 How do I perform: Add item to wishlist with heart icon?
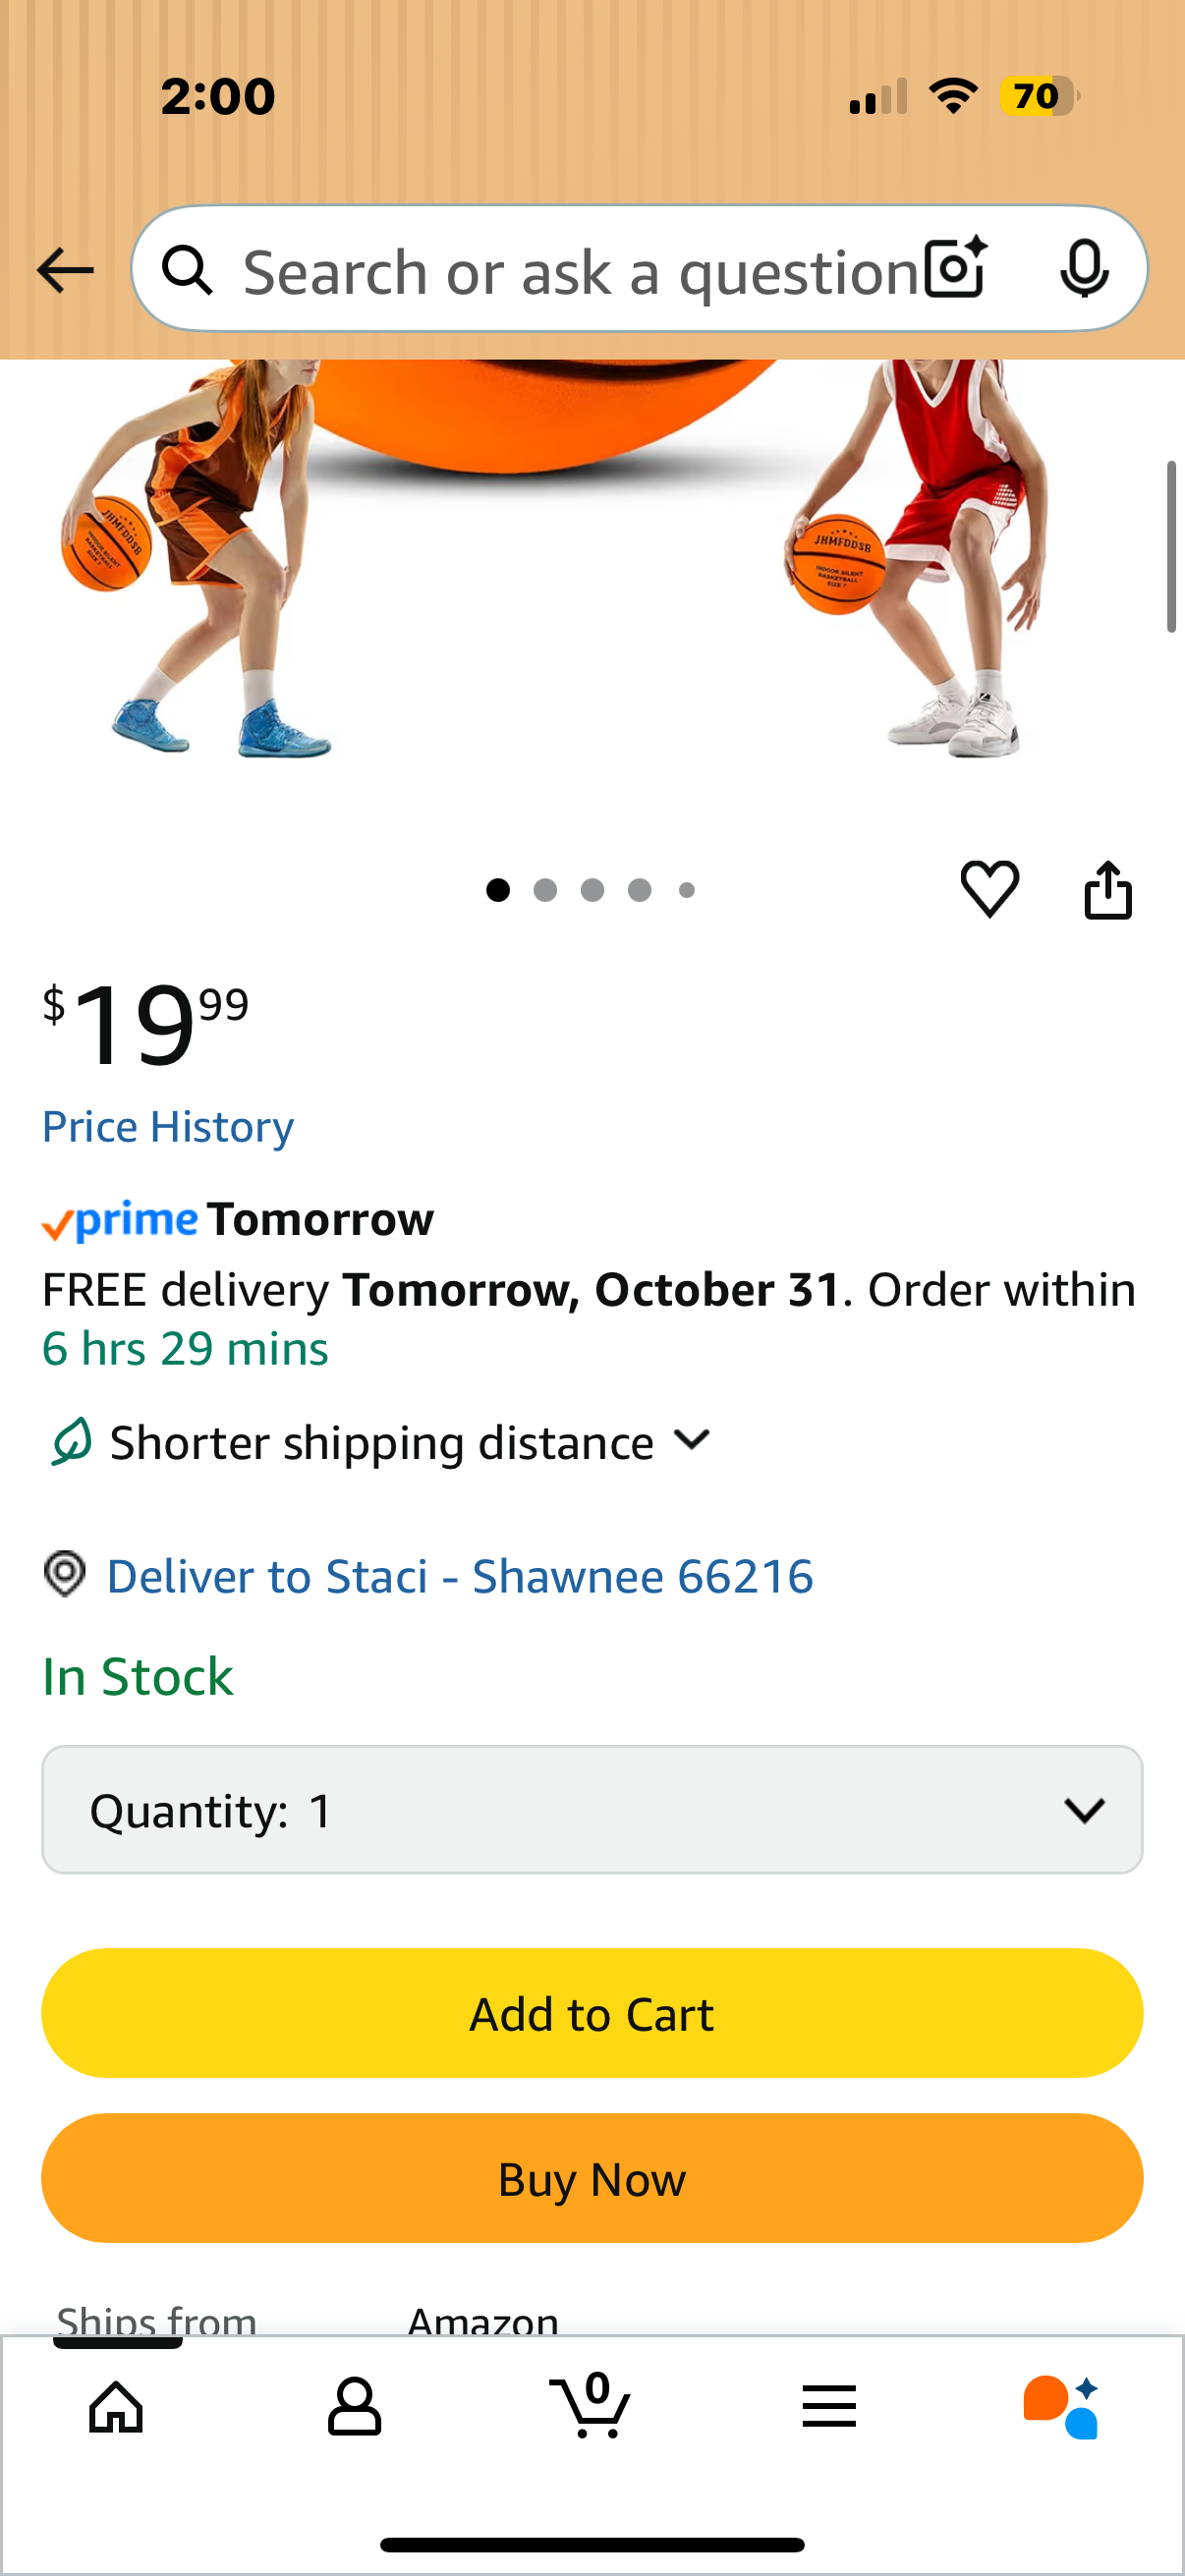(989, 888)
